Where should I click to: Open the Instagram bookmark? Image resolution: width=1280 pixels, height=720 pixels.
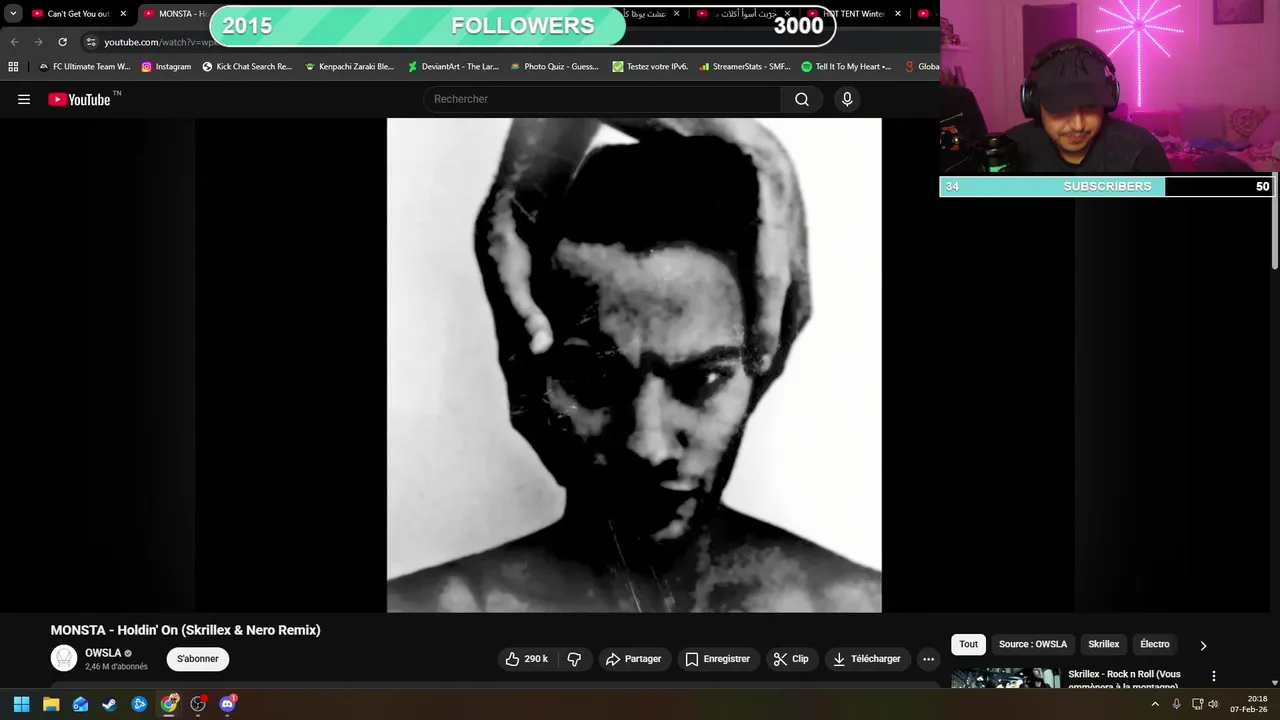pyautogui.click(x=166, y=67)
